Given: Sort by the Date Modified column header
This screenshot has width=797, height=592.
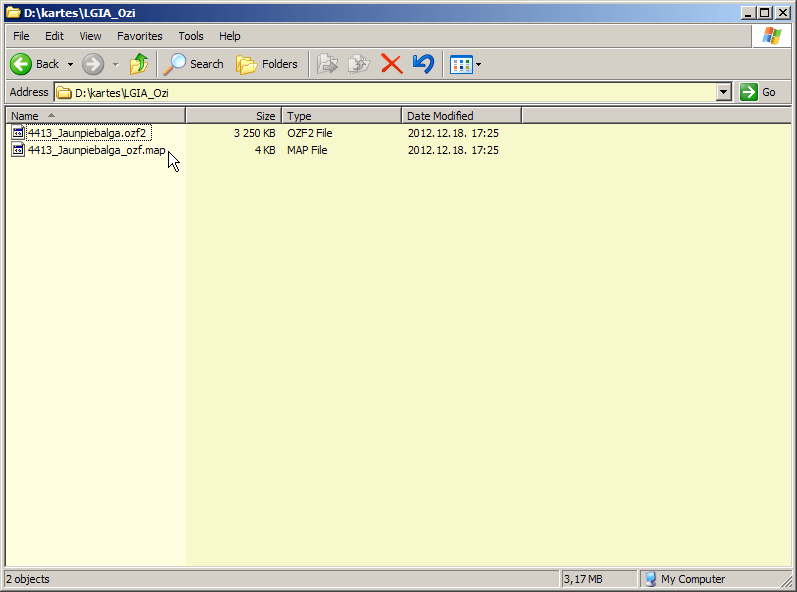Looking at the screenshot, I should 462,116.
